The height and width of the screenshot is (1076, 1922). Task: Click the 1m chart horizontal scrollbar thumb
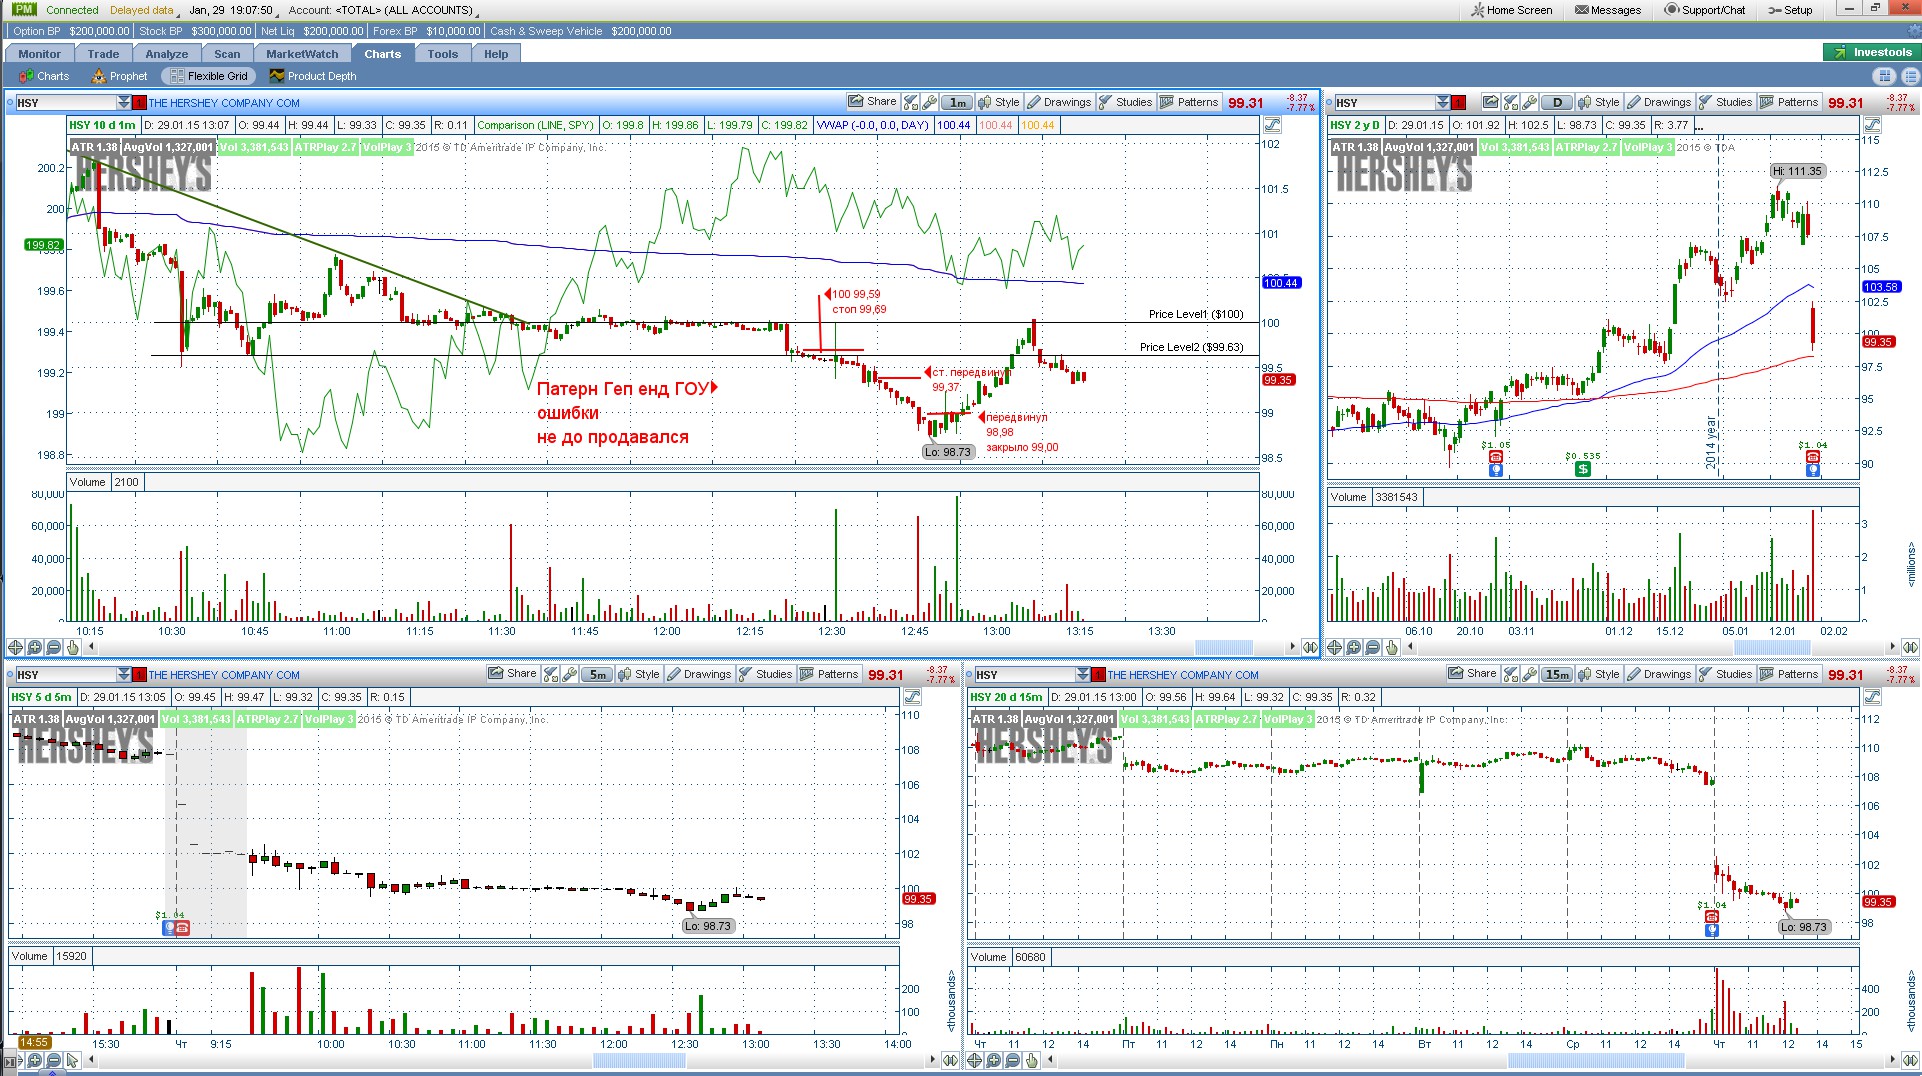pos(1224,647)
